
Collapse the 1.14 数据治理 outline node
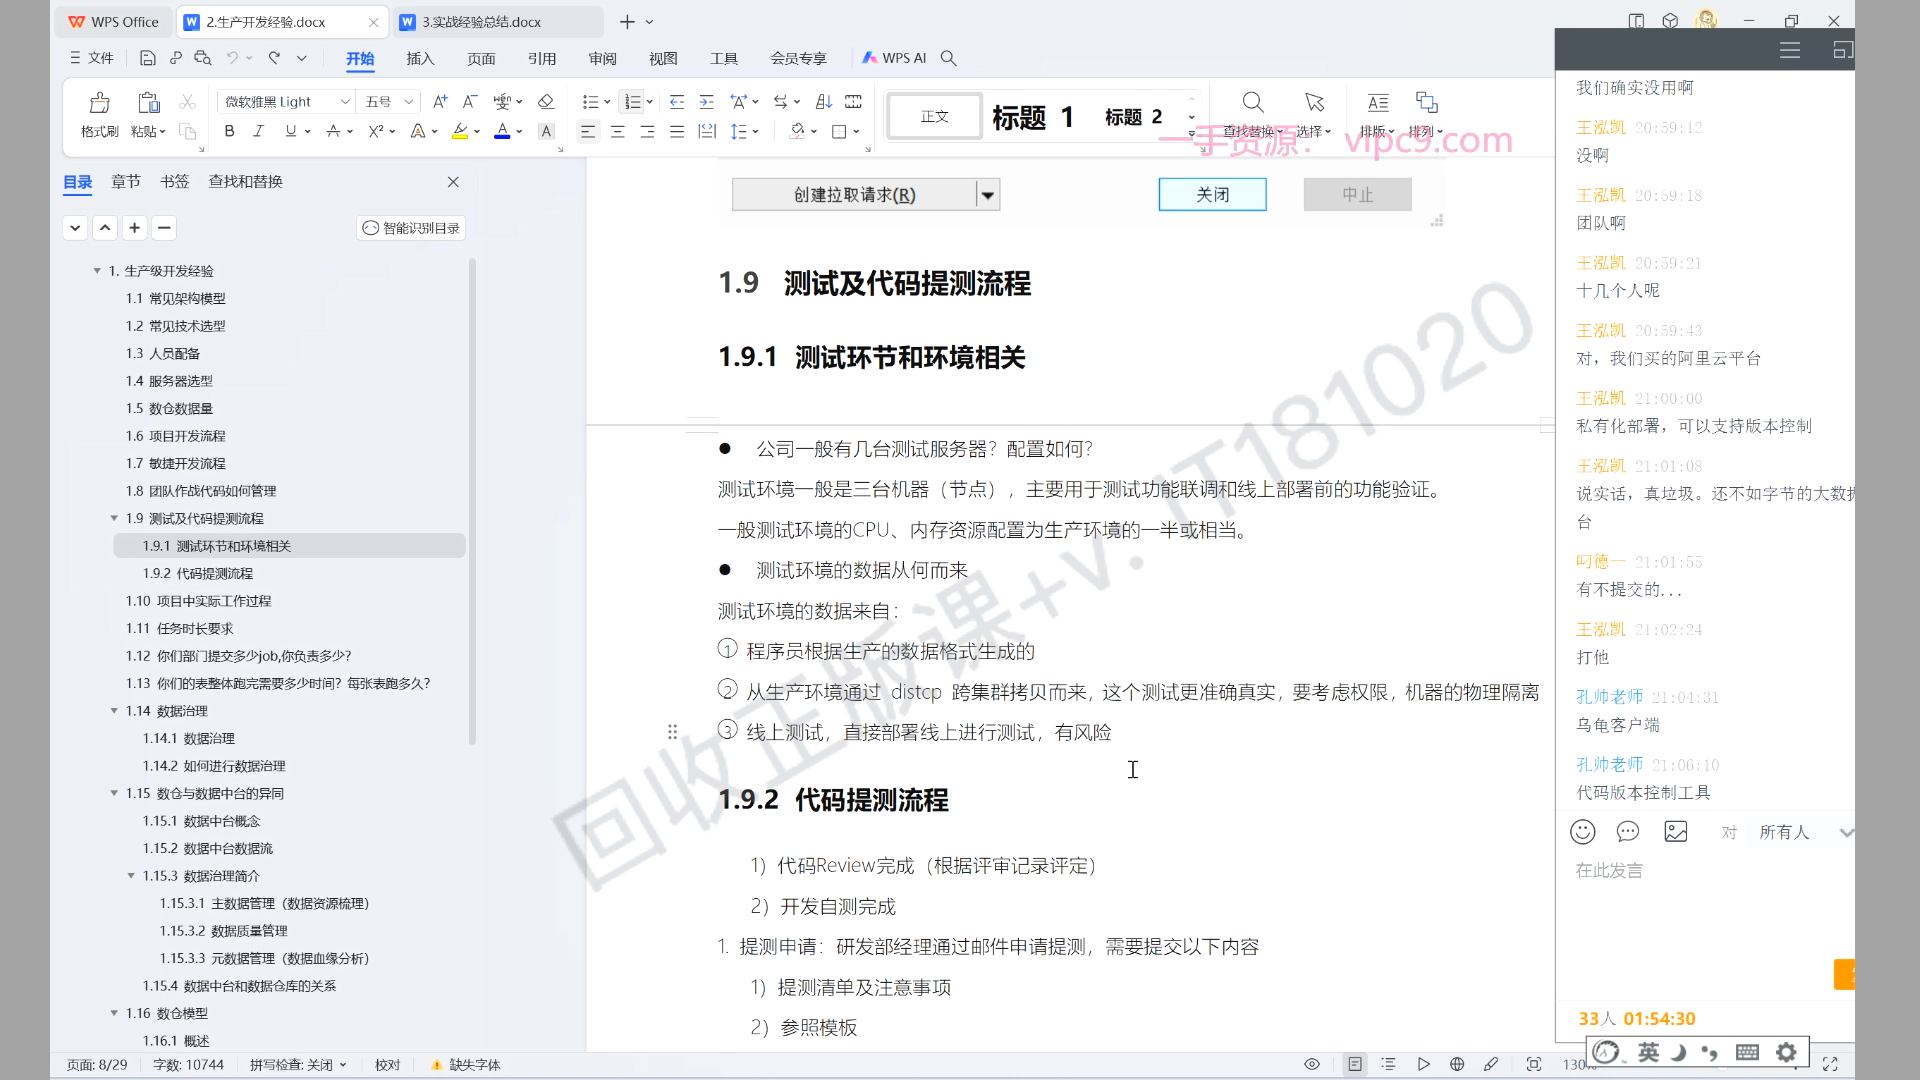click(114, 711)
